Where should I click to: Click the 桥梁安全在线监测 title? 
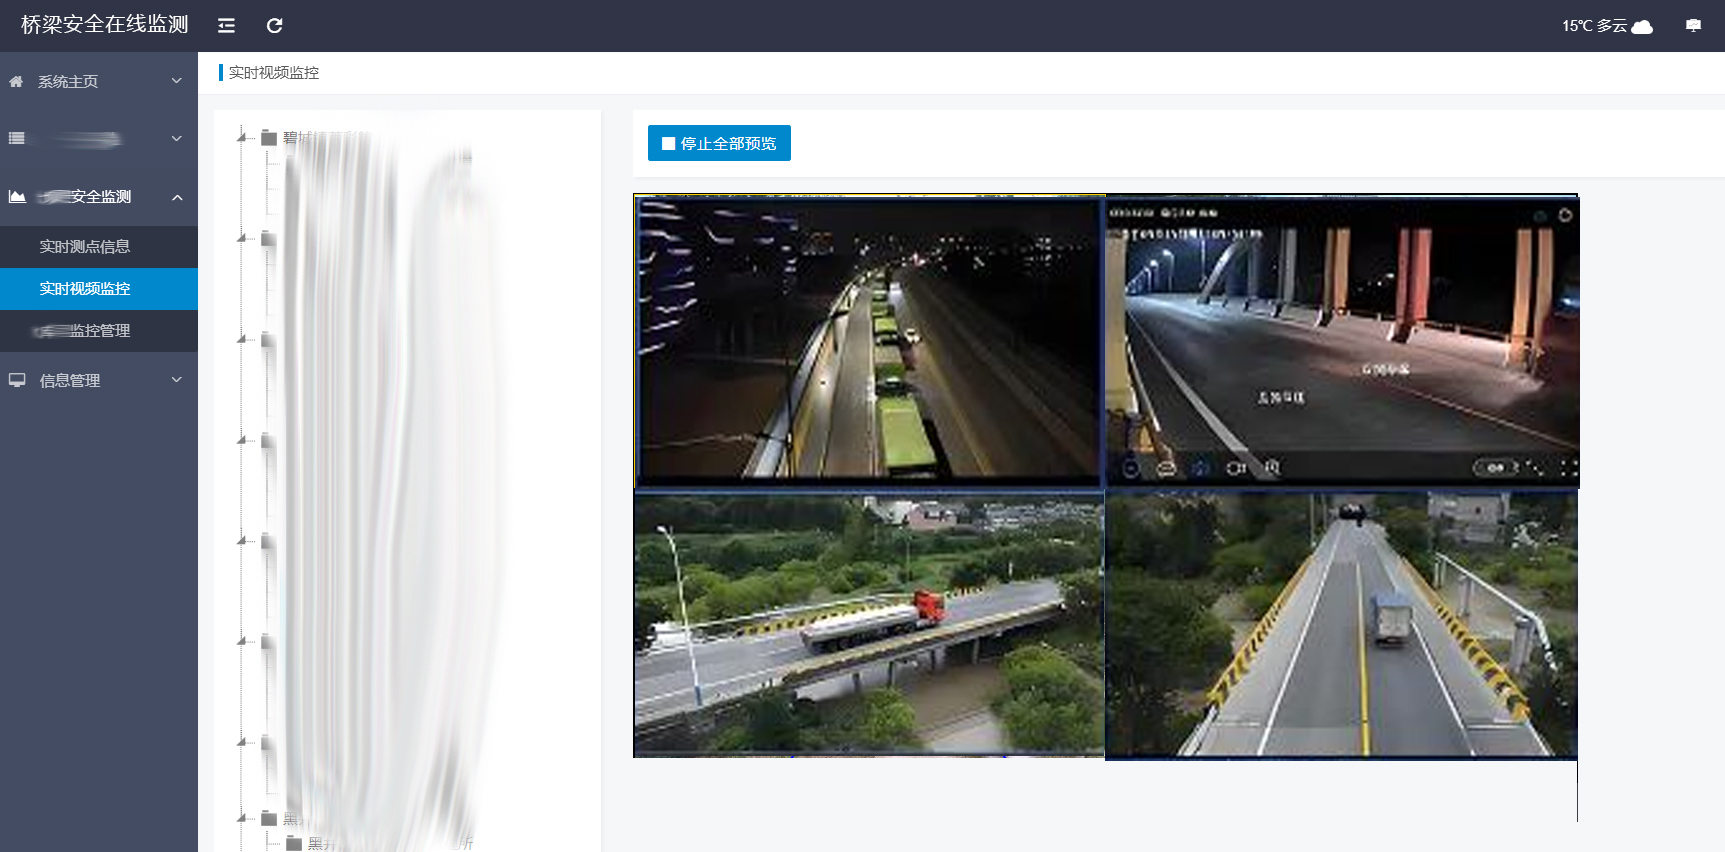[x=105, y=25]
